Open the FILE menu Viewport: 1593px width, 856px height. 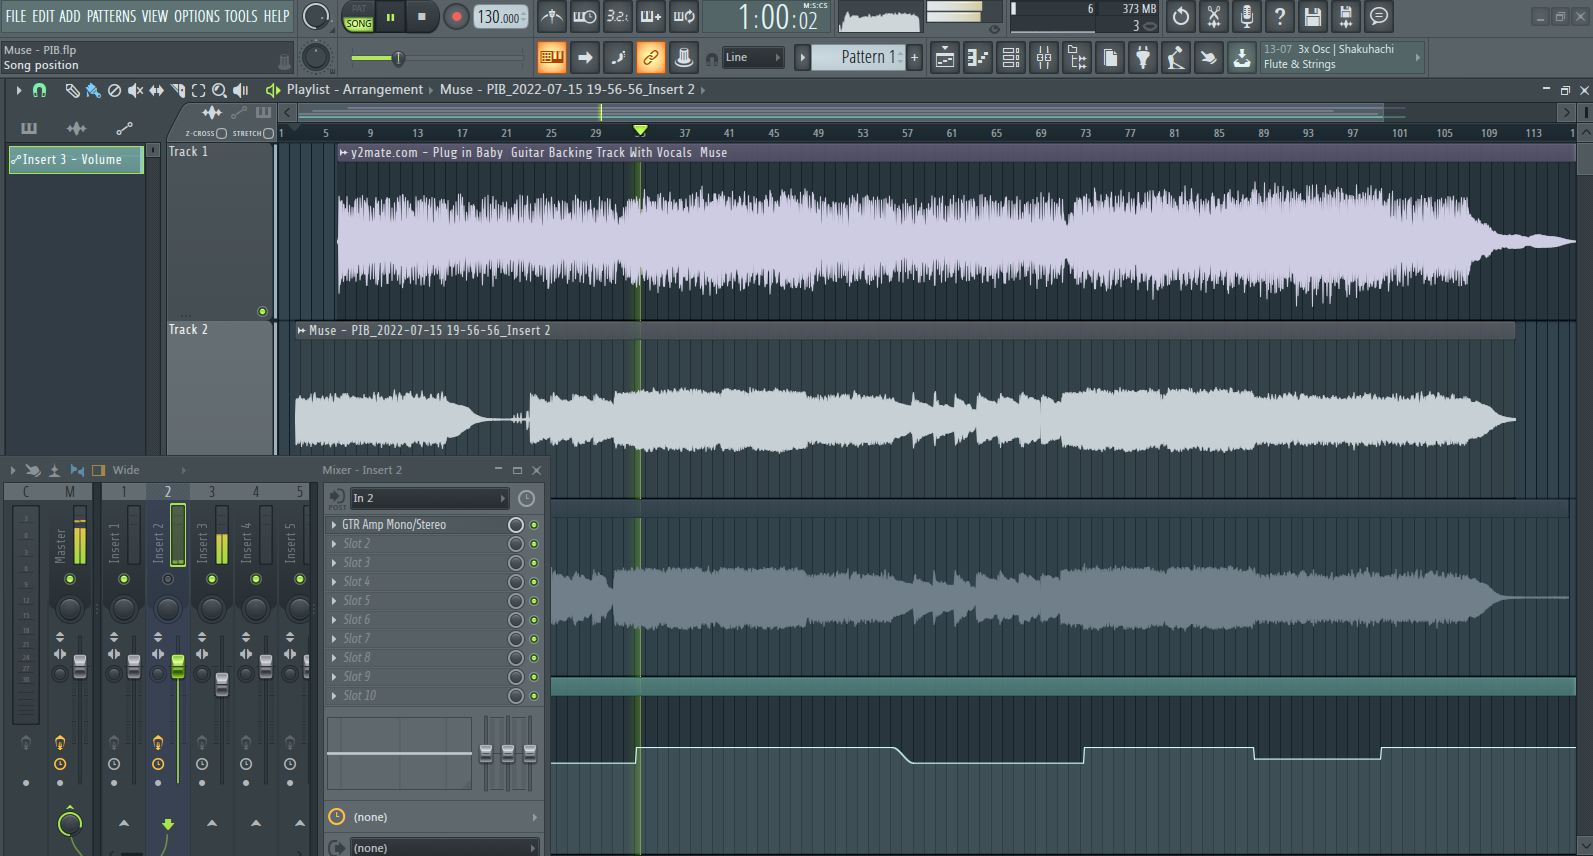(16, 16)
